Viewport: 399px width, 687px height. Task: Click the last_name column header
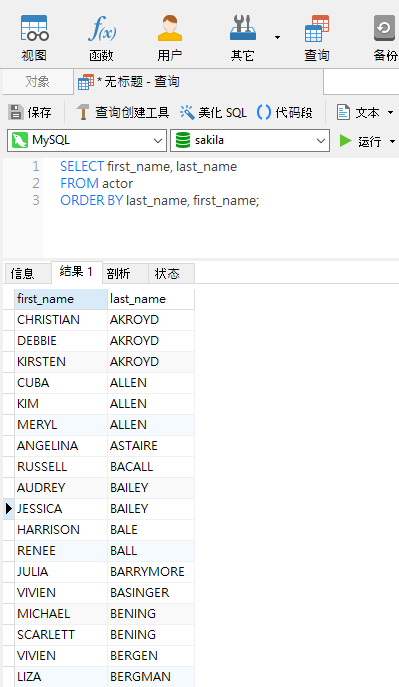click(151, 299)
